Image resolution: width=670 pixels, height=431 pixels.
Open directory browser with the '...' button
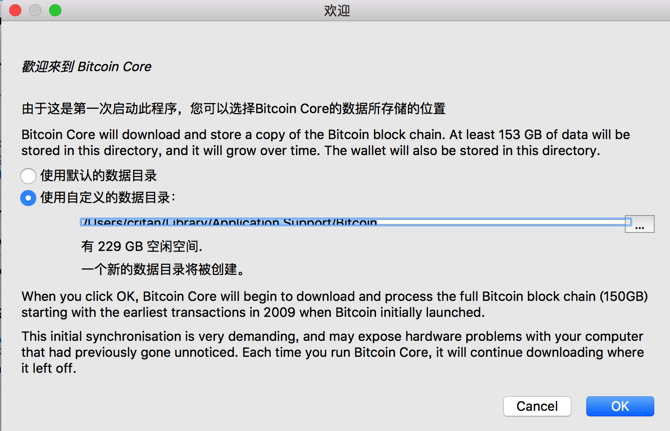pyautogui.click(x=640, y=224)
